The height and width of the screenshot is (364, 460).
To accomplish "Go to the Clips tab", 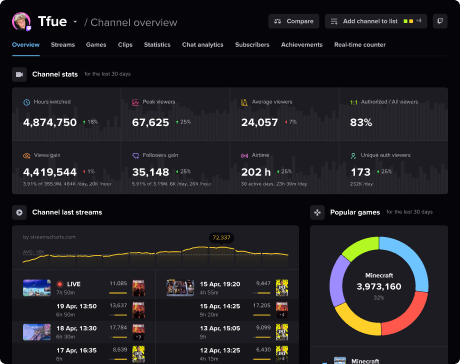I will pos(125,45).
